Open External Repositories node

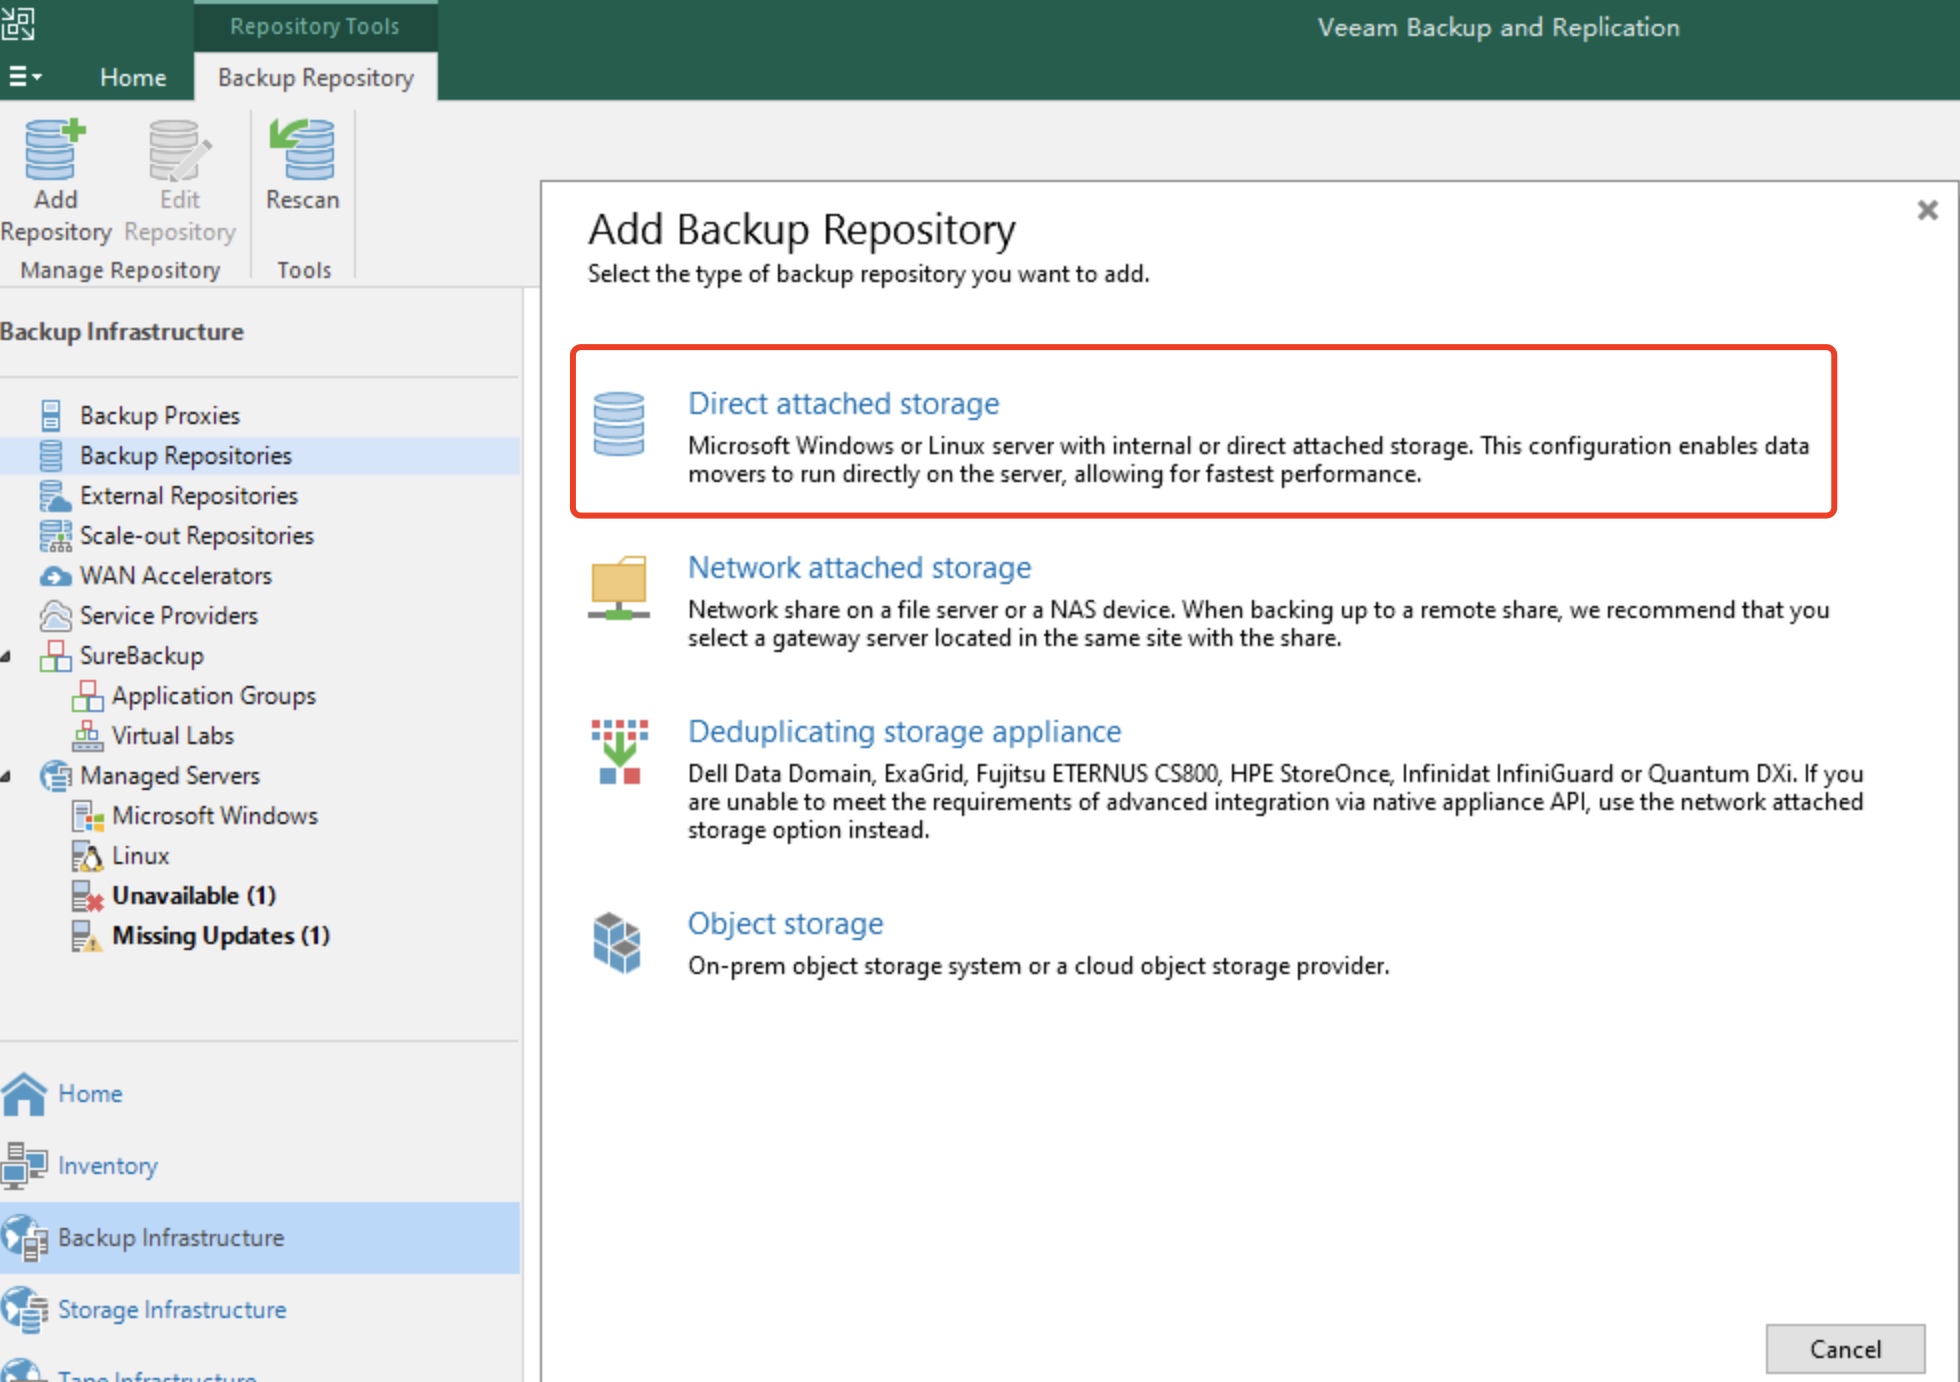click(189, 495)
